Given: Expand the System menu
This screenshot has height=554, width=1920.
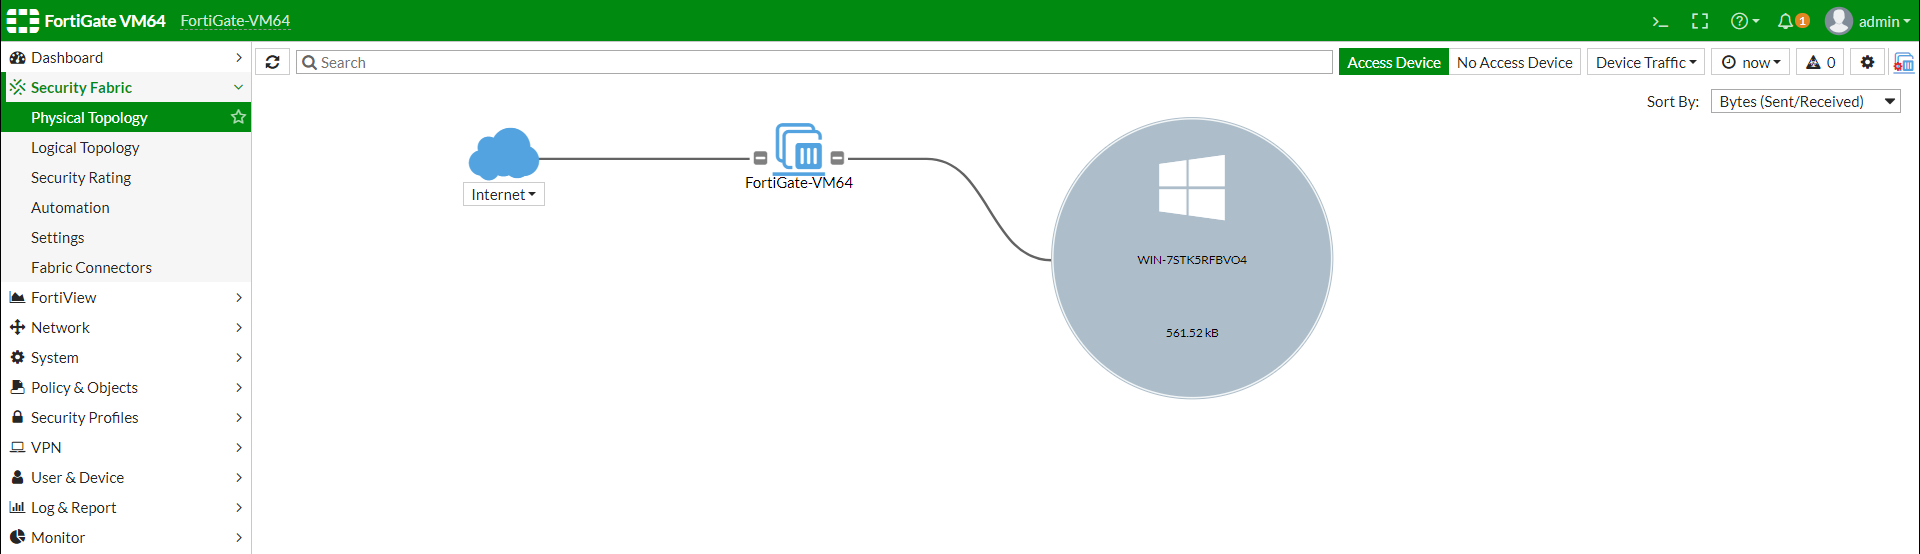Looking at the screenshot, I should [126, 357].
